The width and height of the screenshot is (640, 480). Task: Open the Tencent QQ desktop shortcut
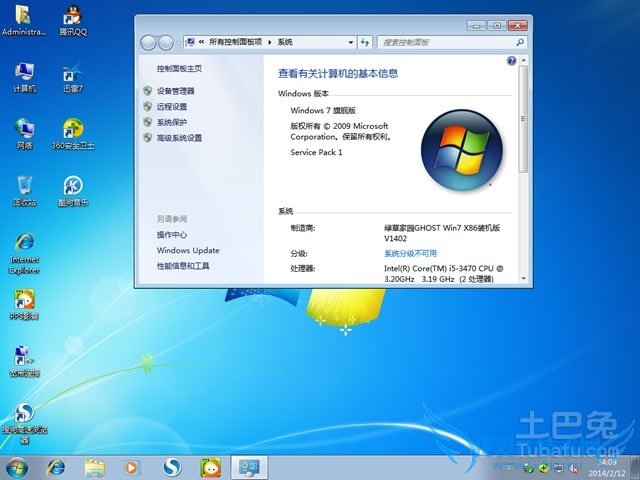click(72, 18)
